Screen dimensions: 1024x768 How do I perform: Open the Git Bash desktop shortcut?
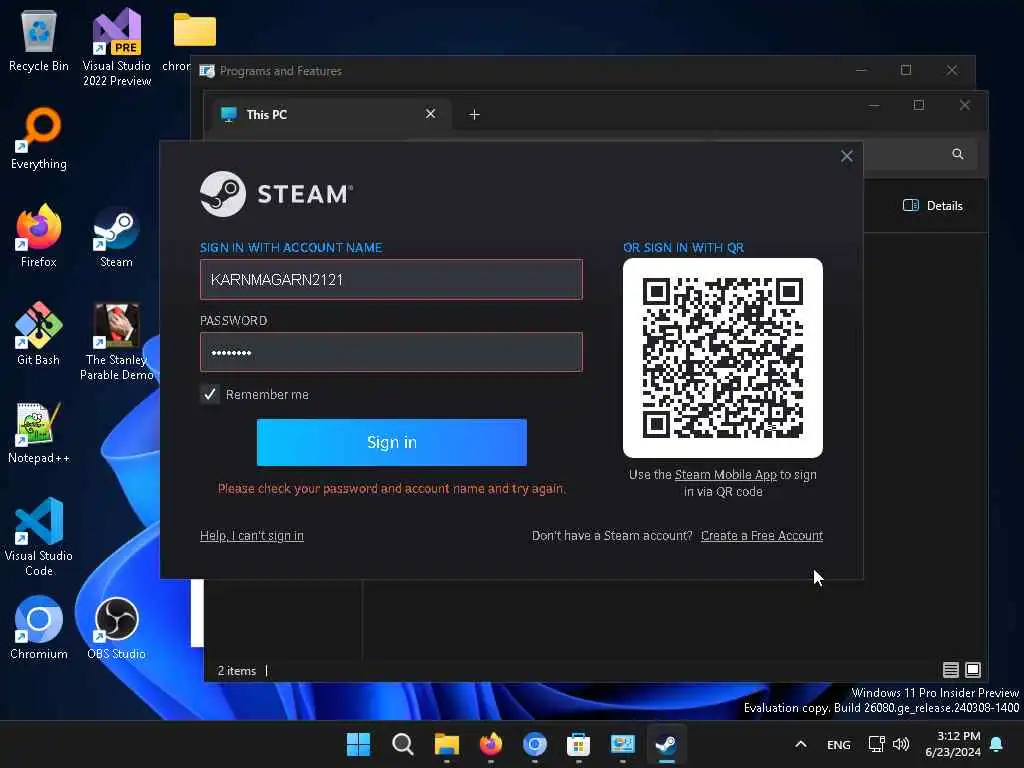tap(39, 334)
